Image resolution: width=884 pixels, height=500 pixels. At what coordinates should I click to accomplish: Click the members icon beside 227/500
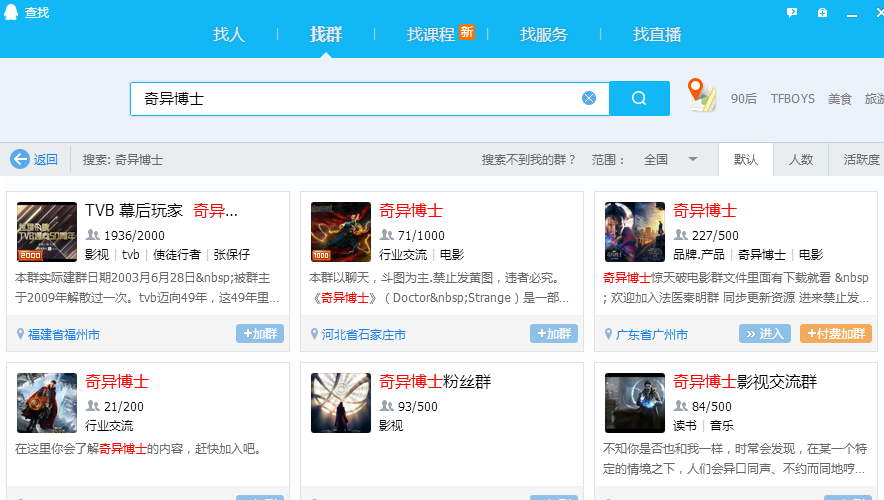(680, 234)
